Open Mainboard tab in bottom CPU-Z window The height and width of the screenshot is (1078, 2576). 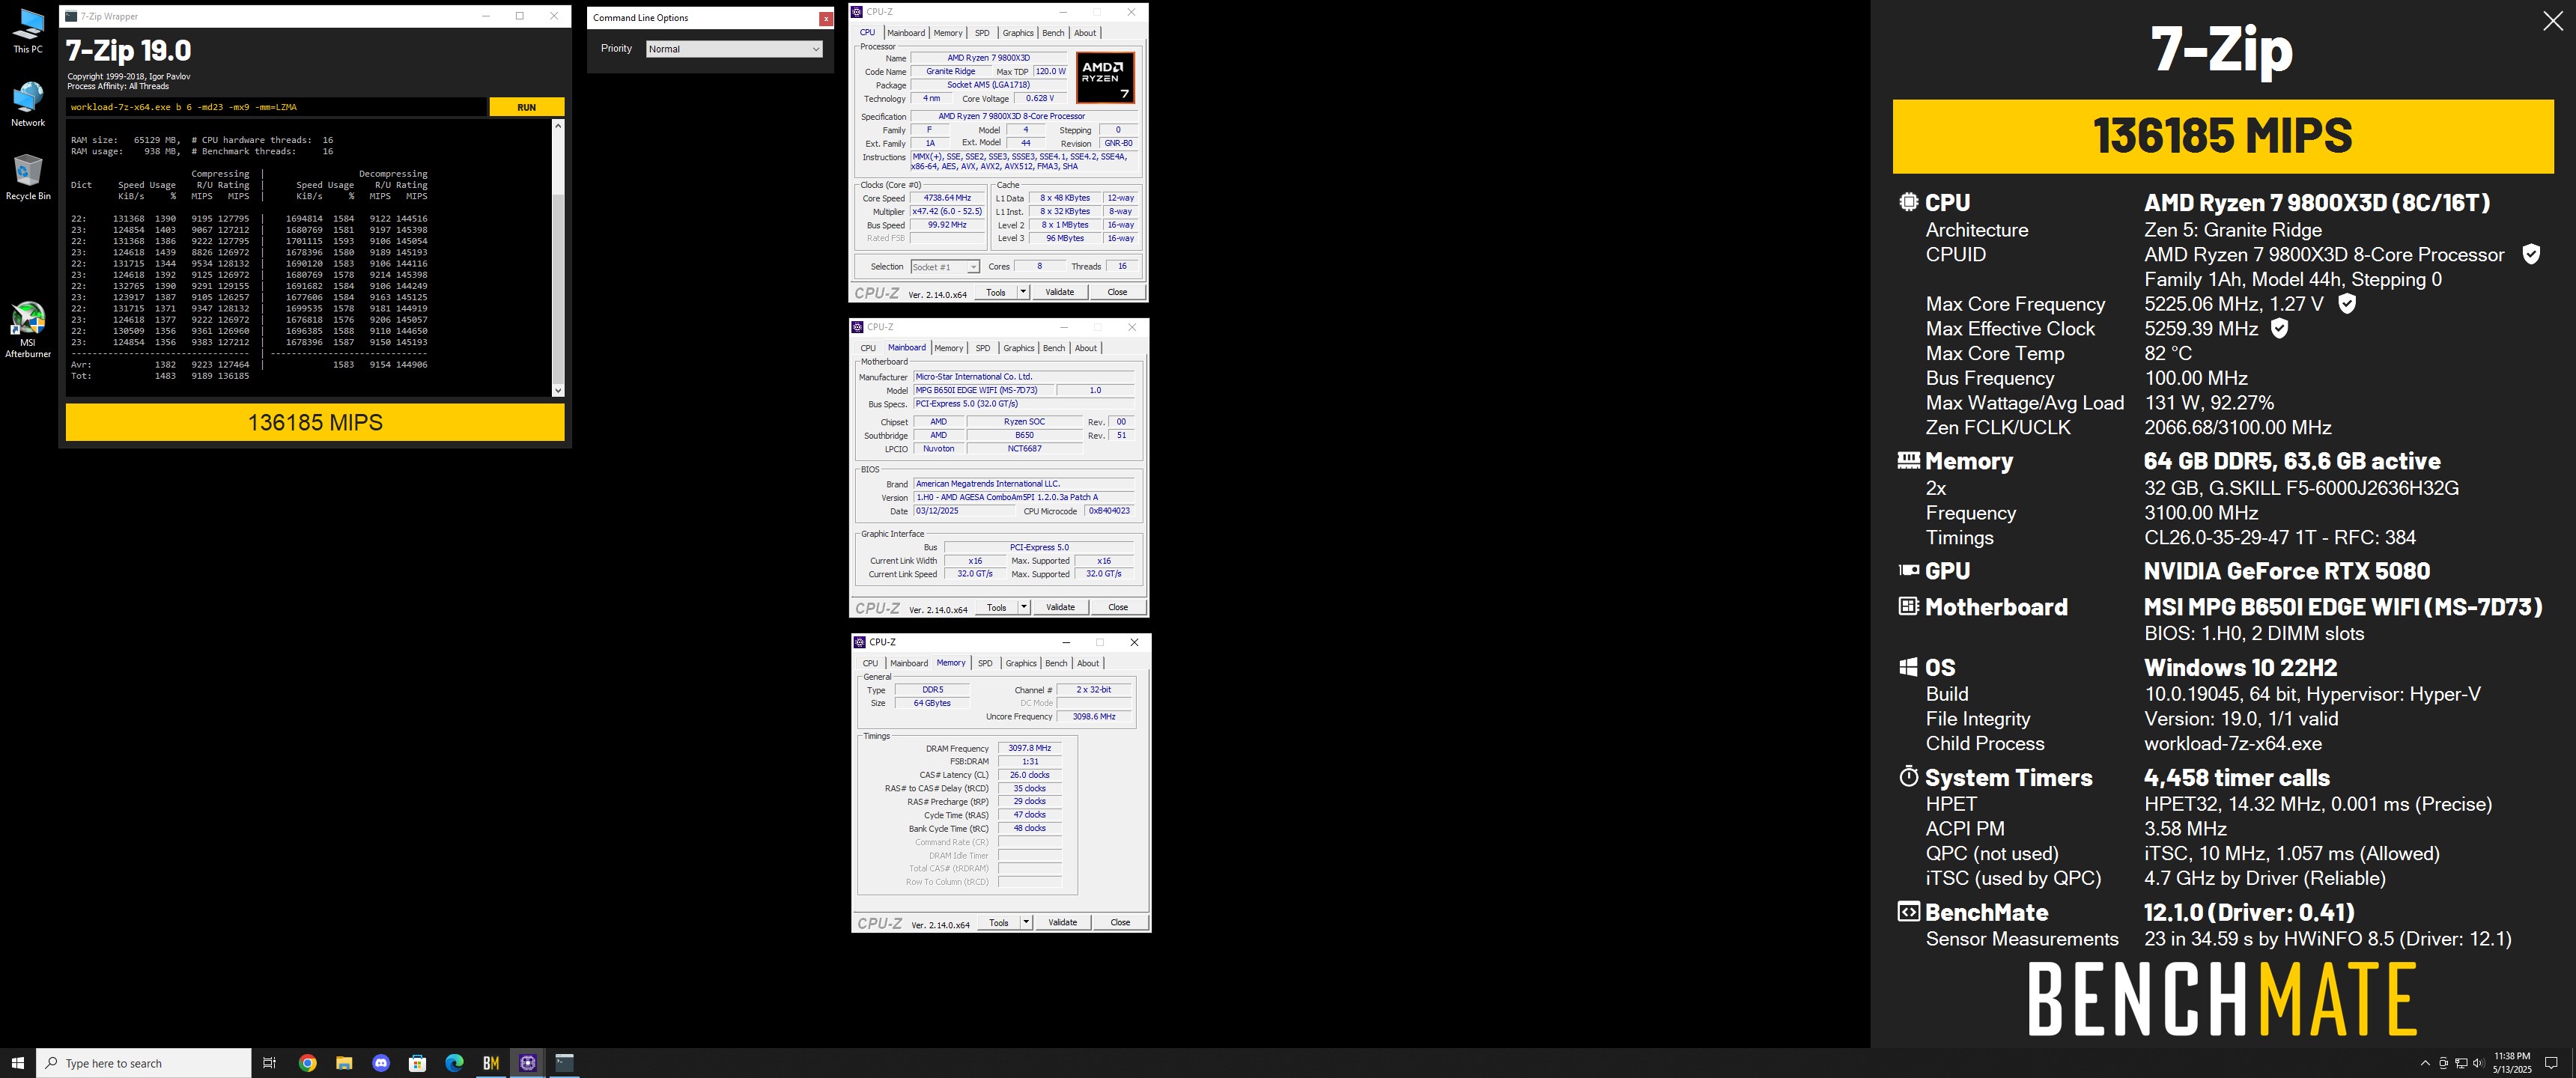point(909,663)
